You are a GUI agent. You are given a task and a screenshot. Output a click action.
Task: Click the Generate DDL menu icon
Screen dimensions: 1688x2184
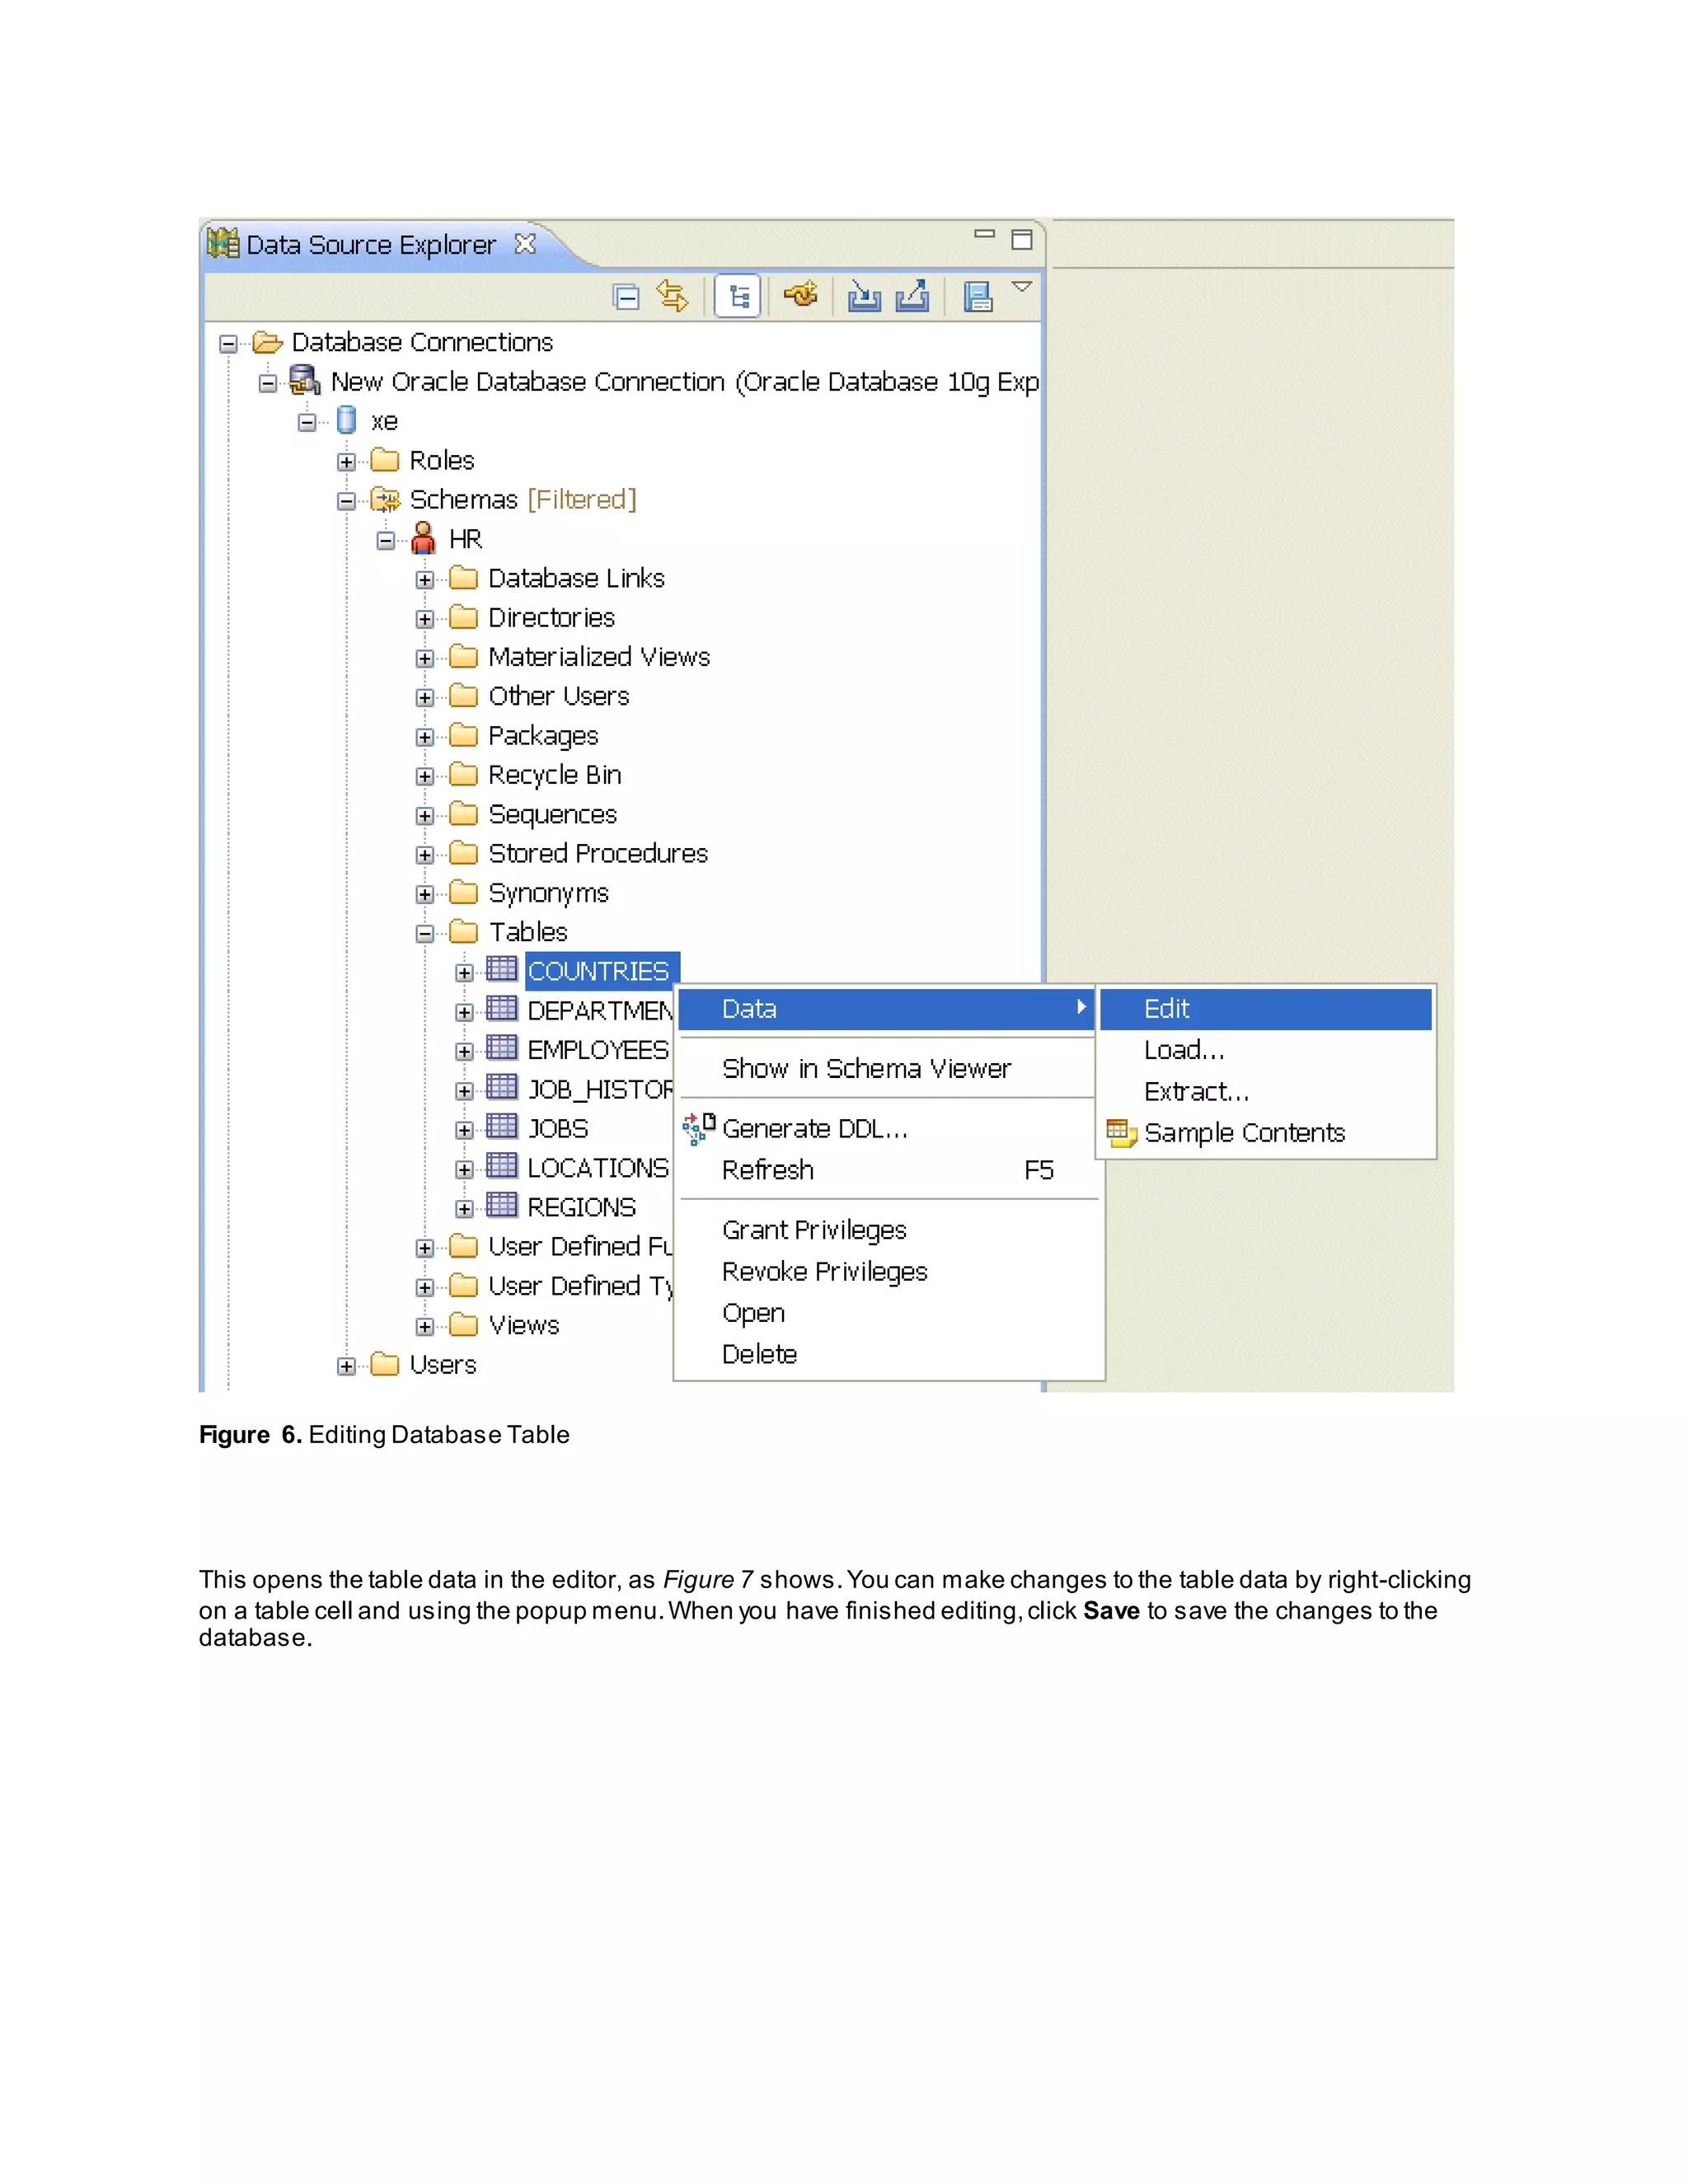699,1128
